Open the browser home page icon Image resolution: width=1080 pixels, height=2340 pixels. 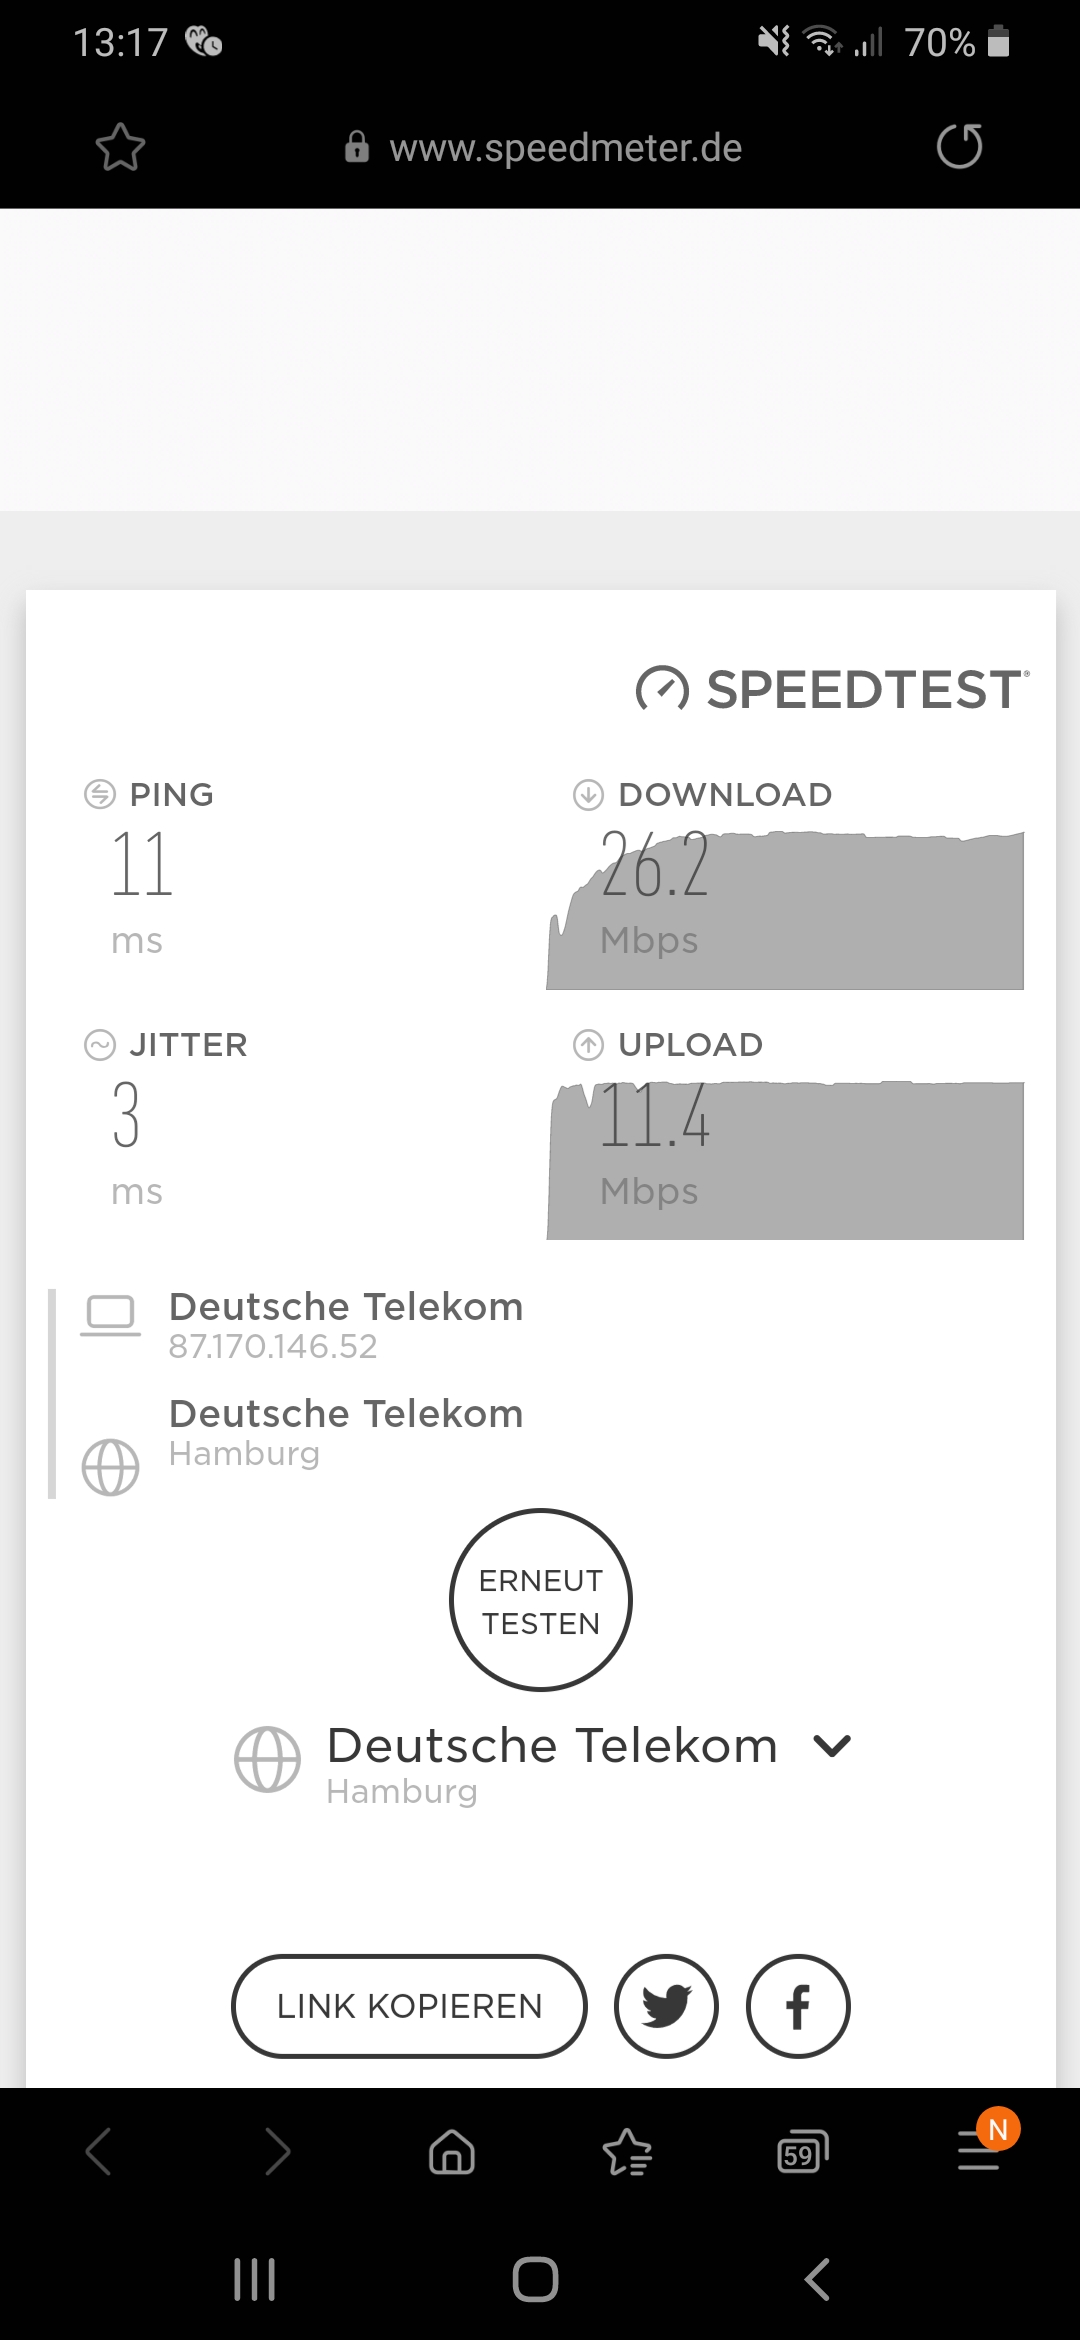click(x=452, y=2150)
